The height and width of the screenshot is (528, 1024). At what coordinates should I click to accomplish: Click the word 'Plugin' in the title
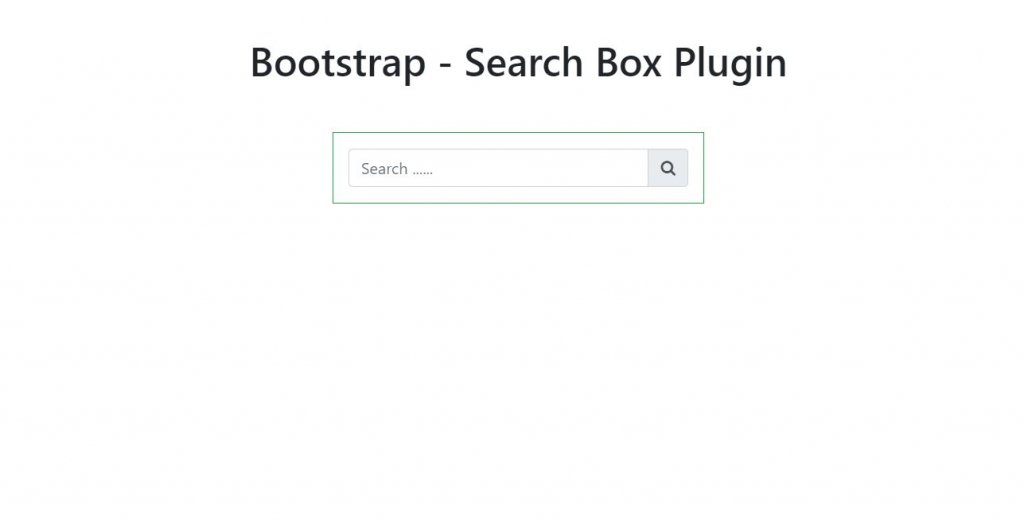click(x=730, y=63)
